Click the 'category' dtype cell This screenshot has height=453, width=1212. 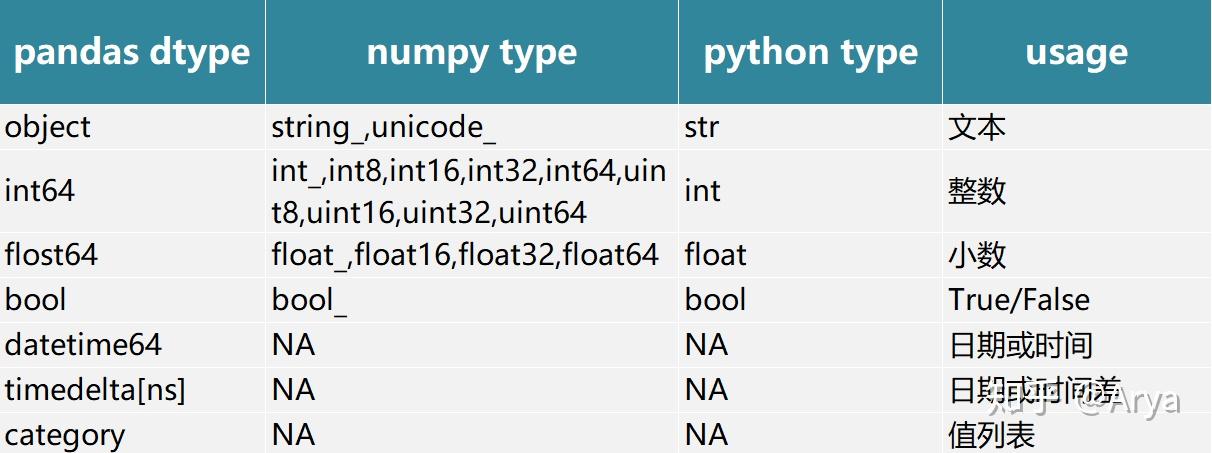pos(132,434)
